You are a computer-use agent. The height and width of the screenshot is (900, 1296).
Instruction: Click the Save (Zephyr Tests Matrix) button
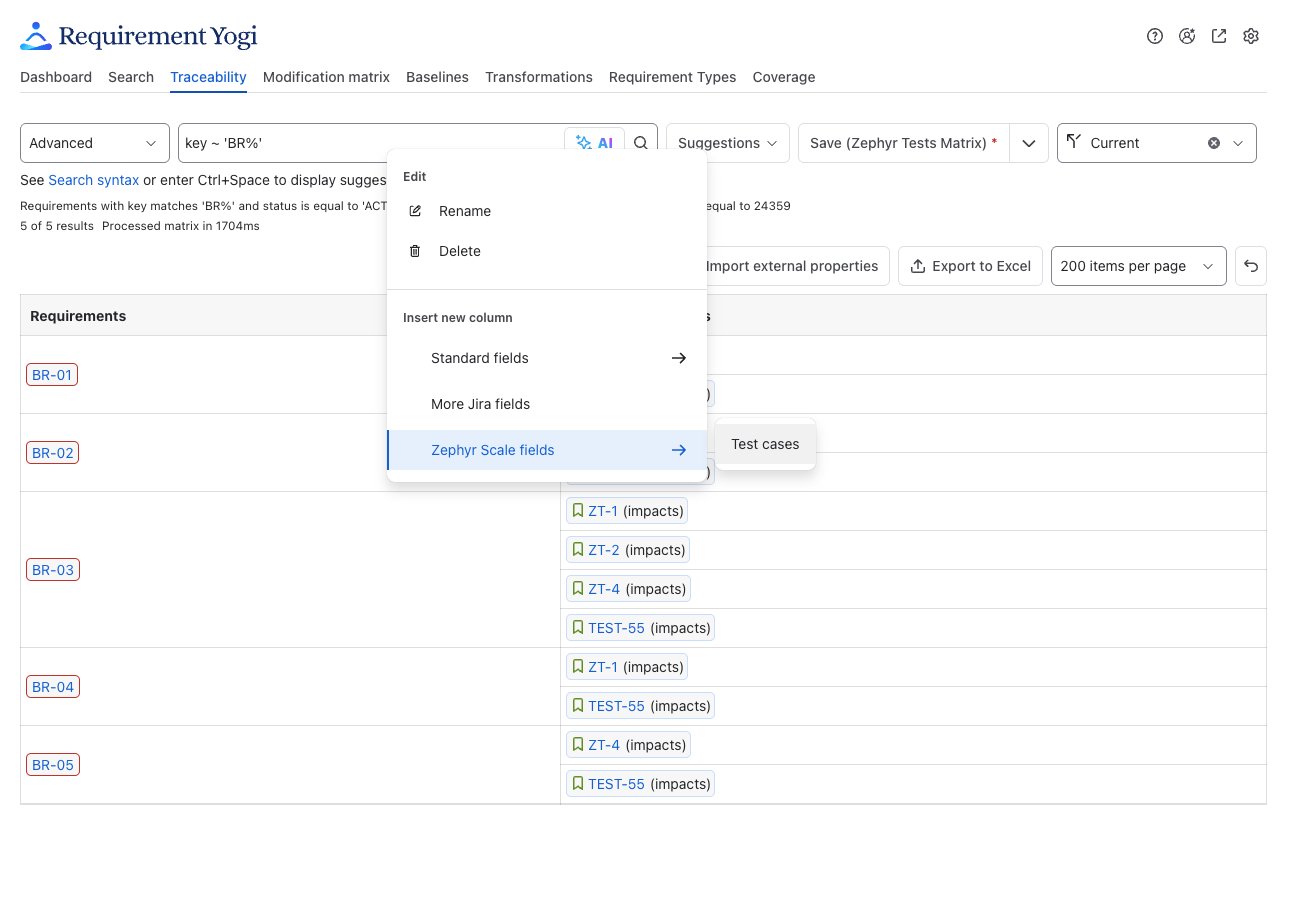click(904, 143)
